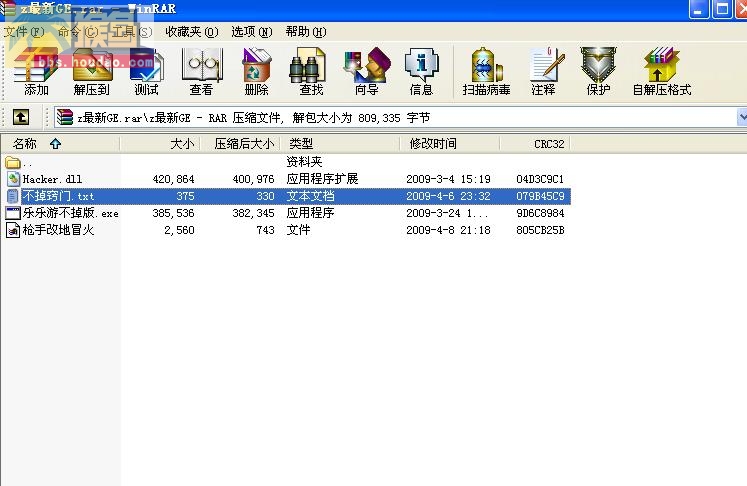Click CRC value 079B45C9

click(540, 196)
